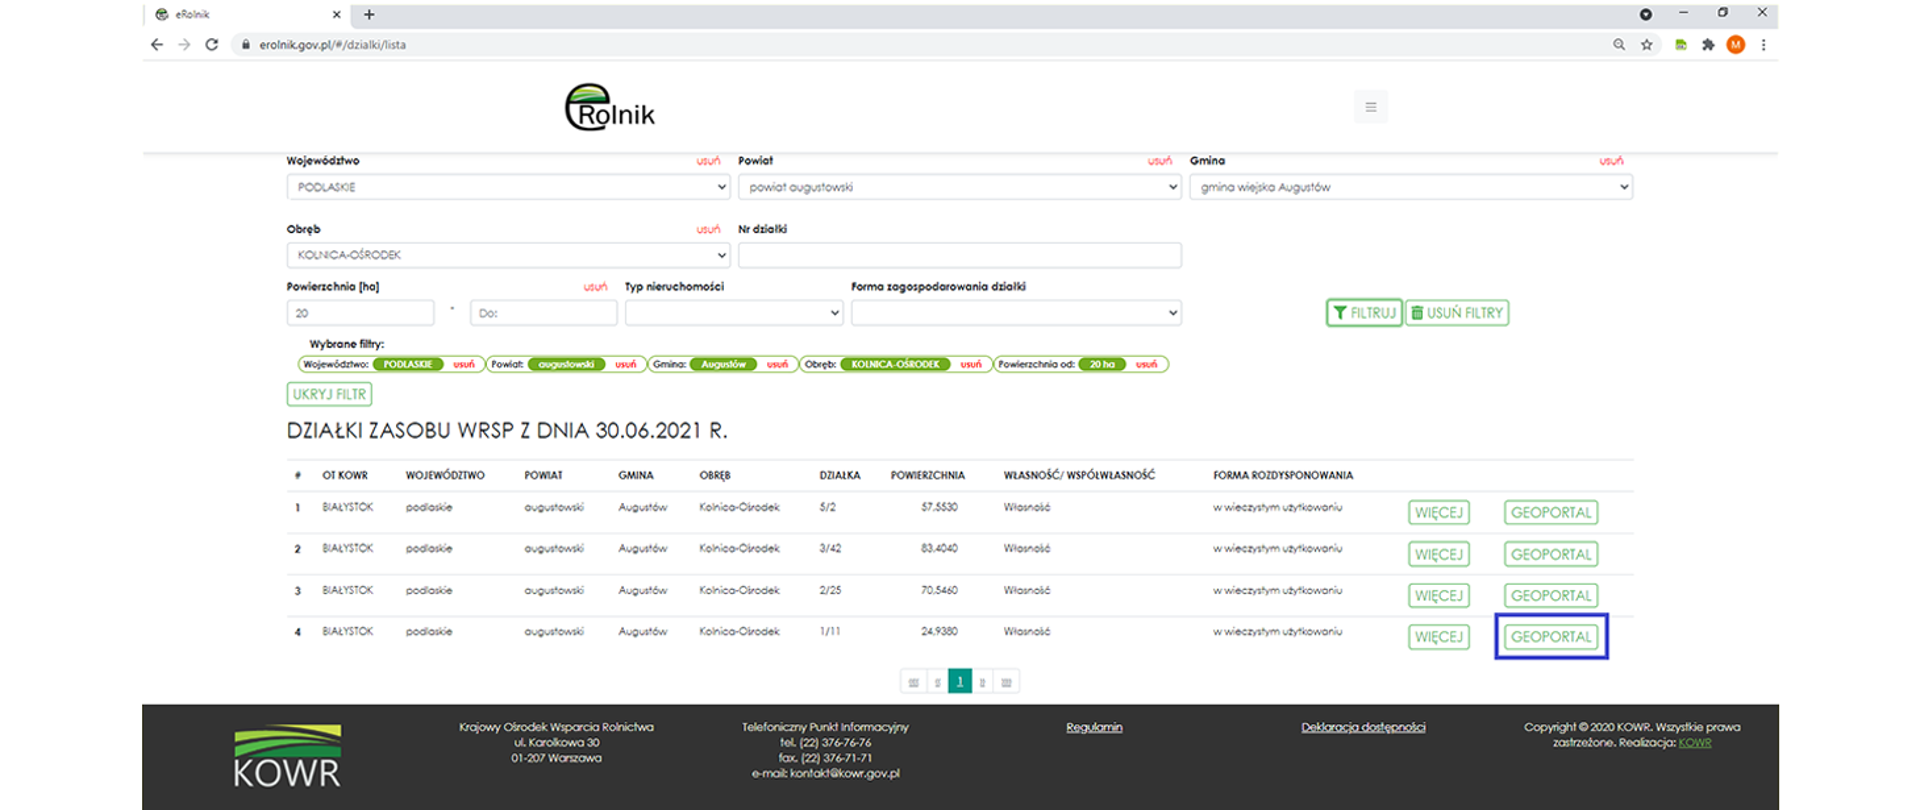The image size is (1920, 810).
Task: Open the Regulamin footer link
Action: (1094, 728)
